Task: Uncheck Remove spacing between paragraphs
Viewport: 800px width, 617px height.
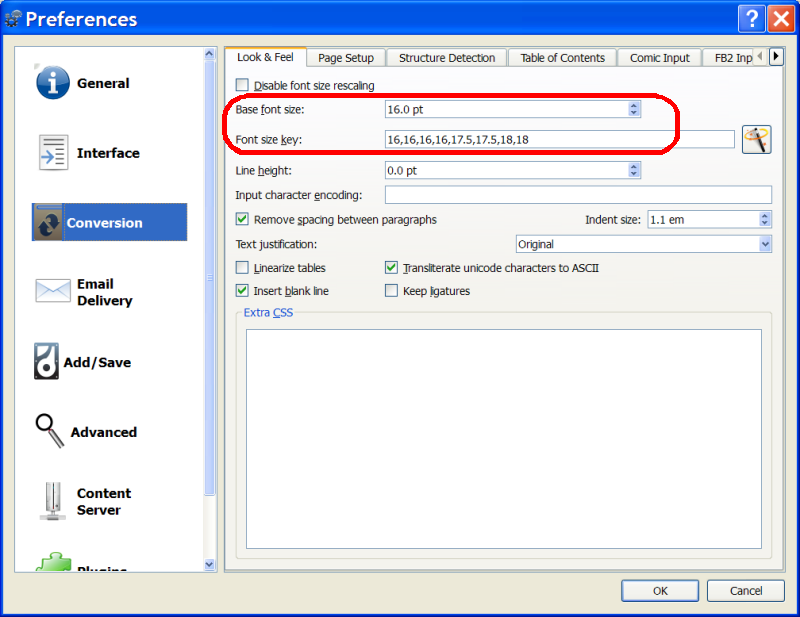Action: click(242, 219)
